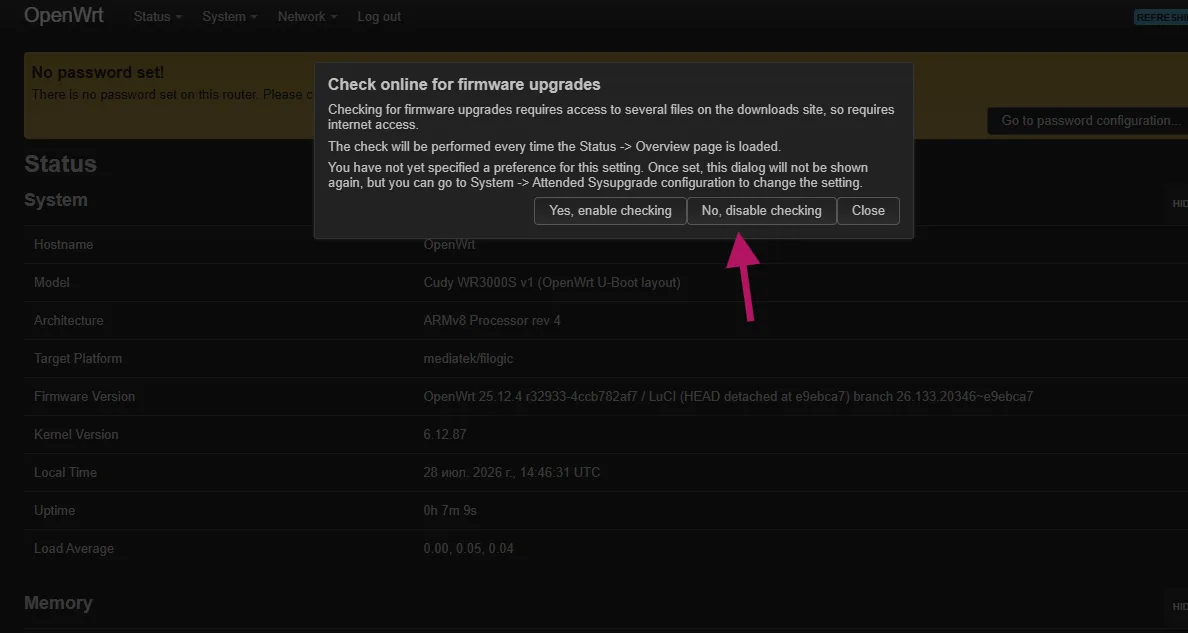Screen dimensions: 1188x633
Task: Expand the Network dropdown menu
Action: click(x=307, y=17)
